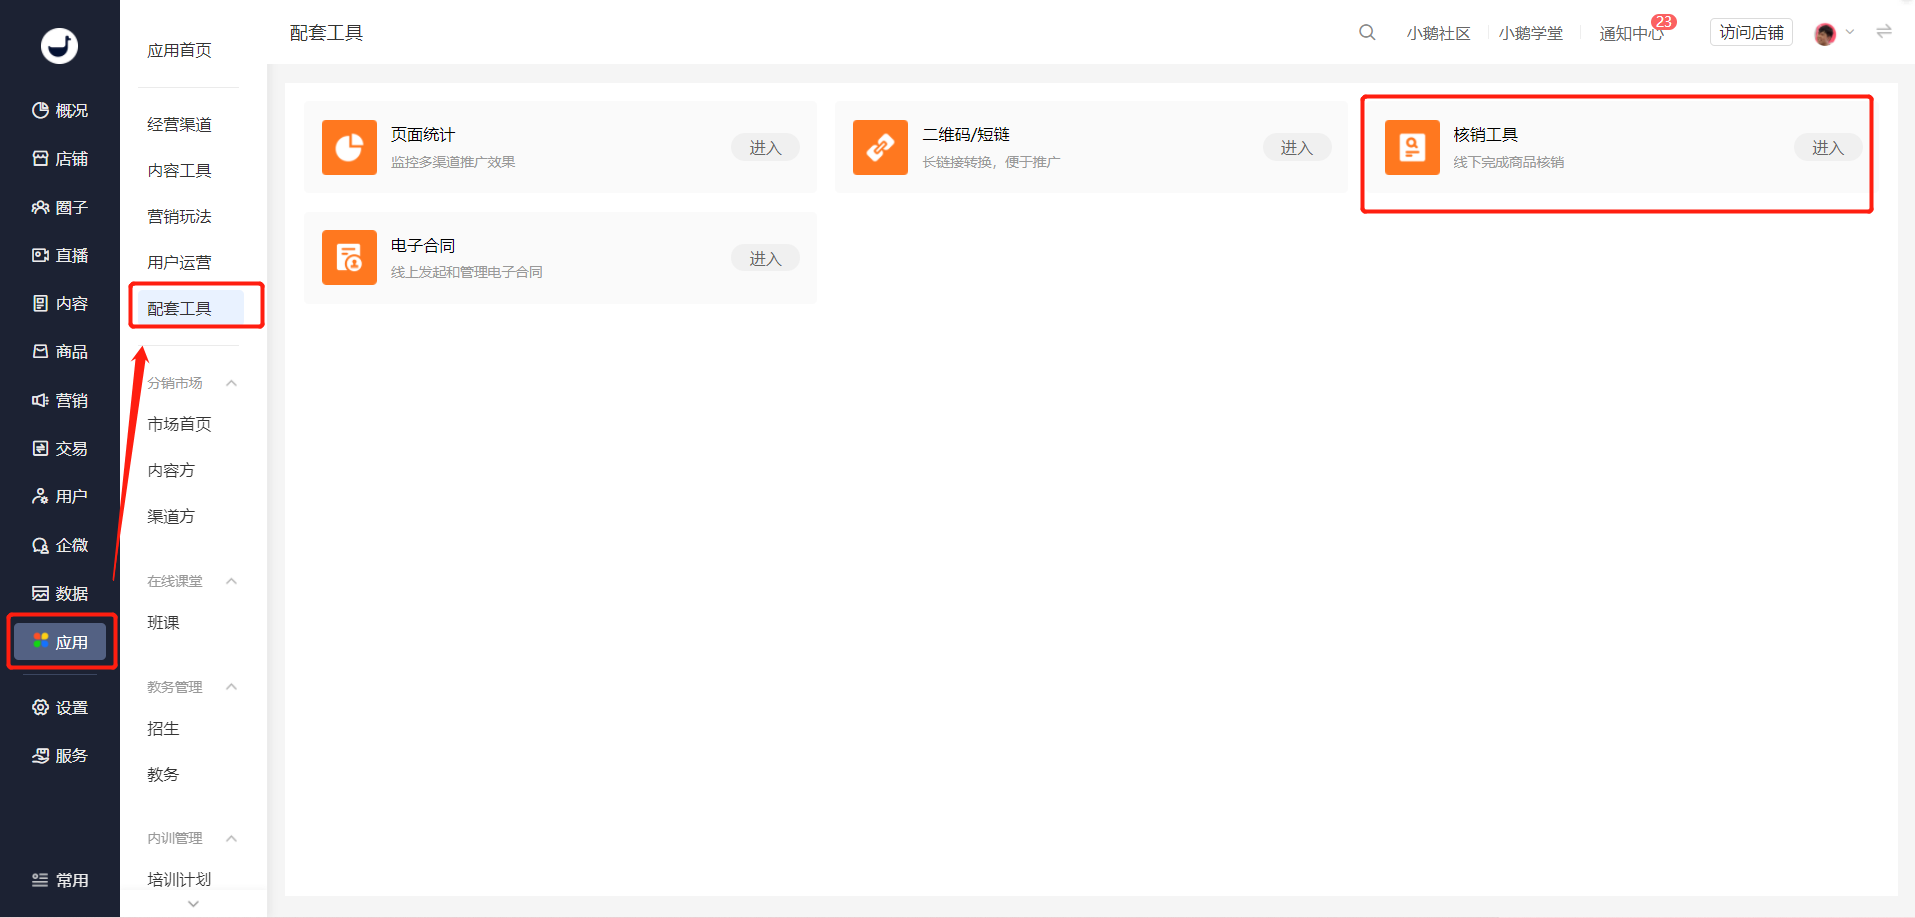Click the switch arrows icon top right
This screenshot has width=1915, height=918.
tap(1884, 32)
